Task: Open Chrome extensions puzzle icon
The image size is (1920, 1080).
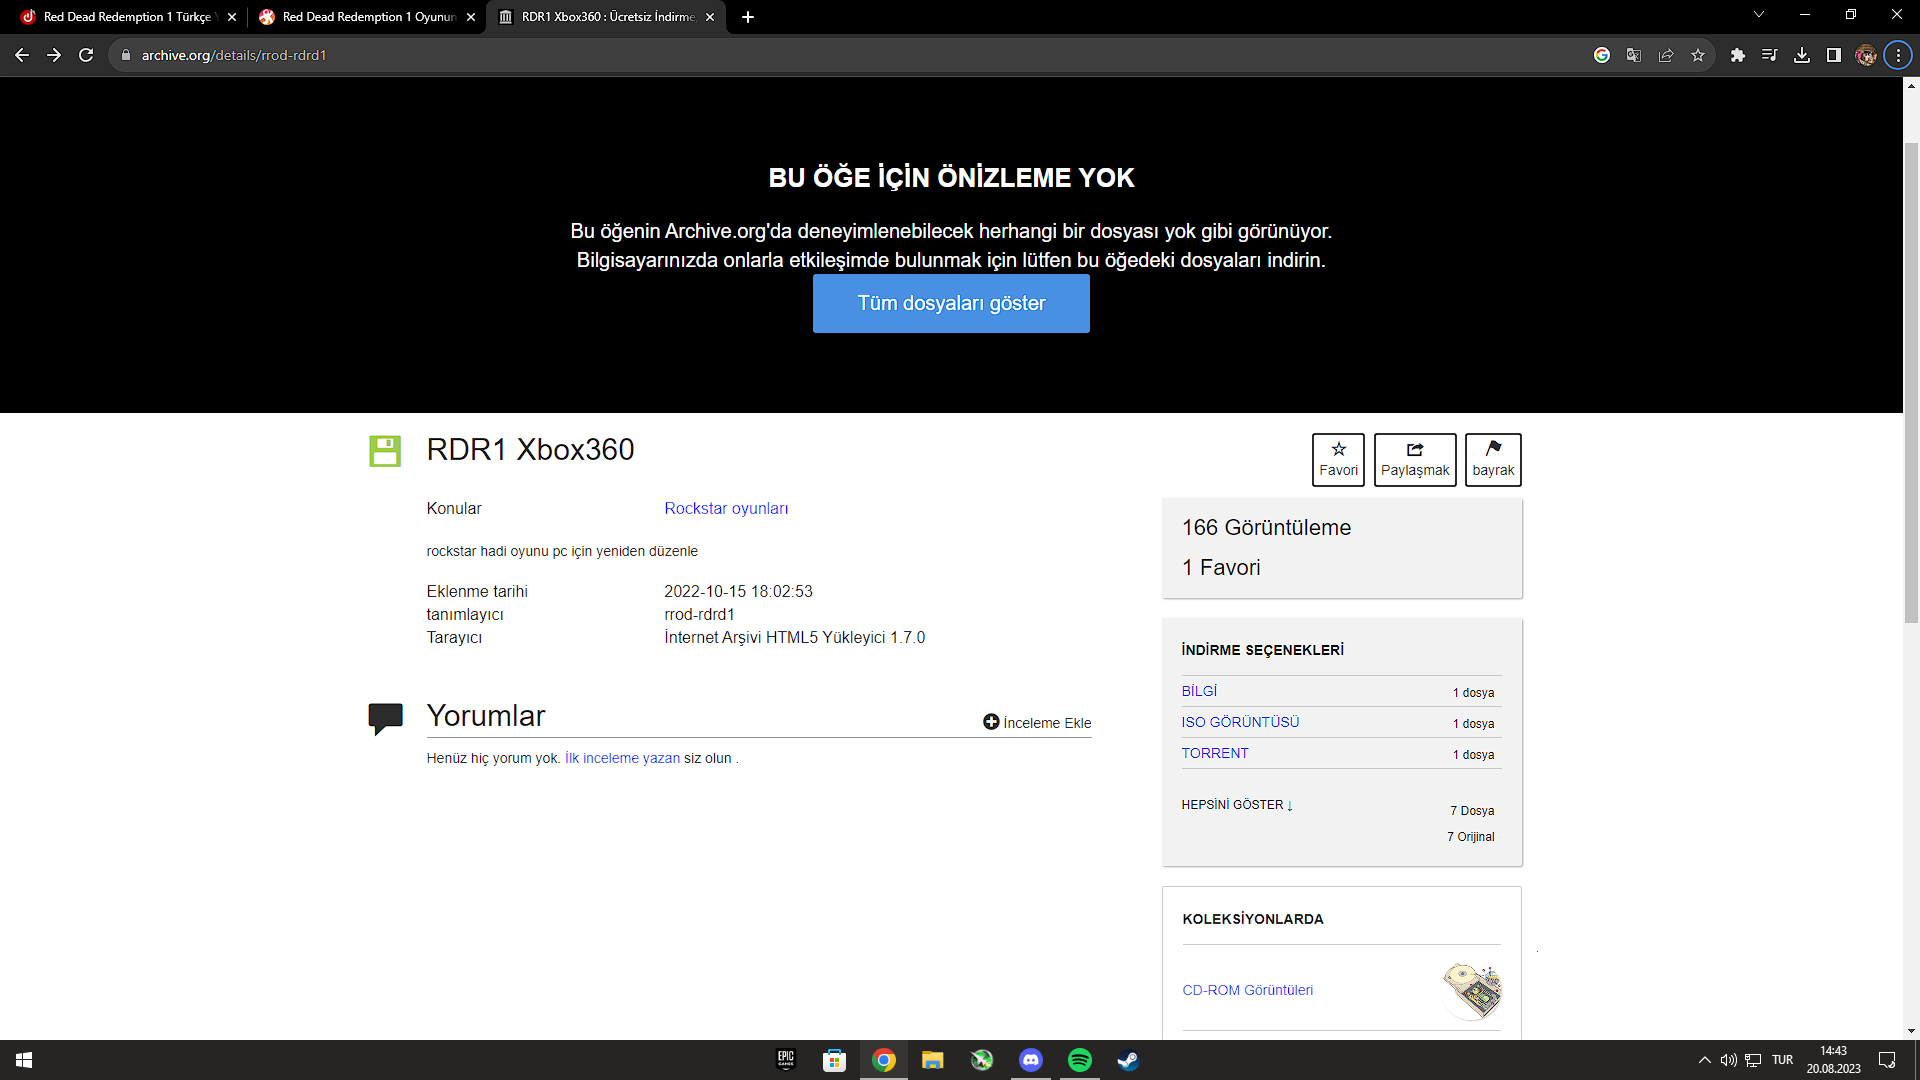Action: [x=1738, y=55]
